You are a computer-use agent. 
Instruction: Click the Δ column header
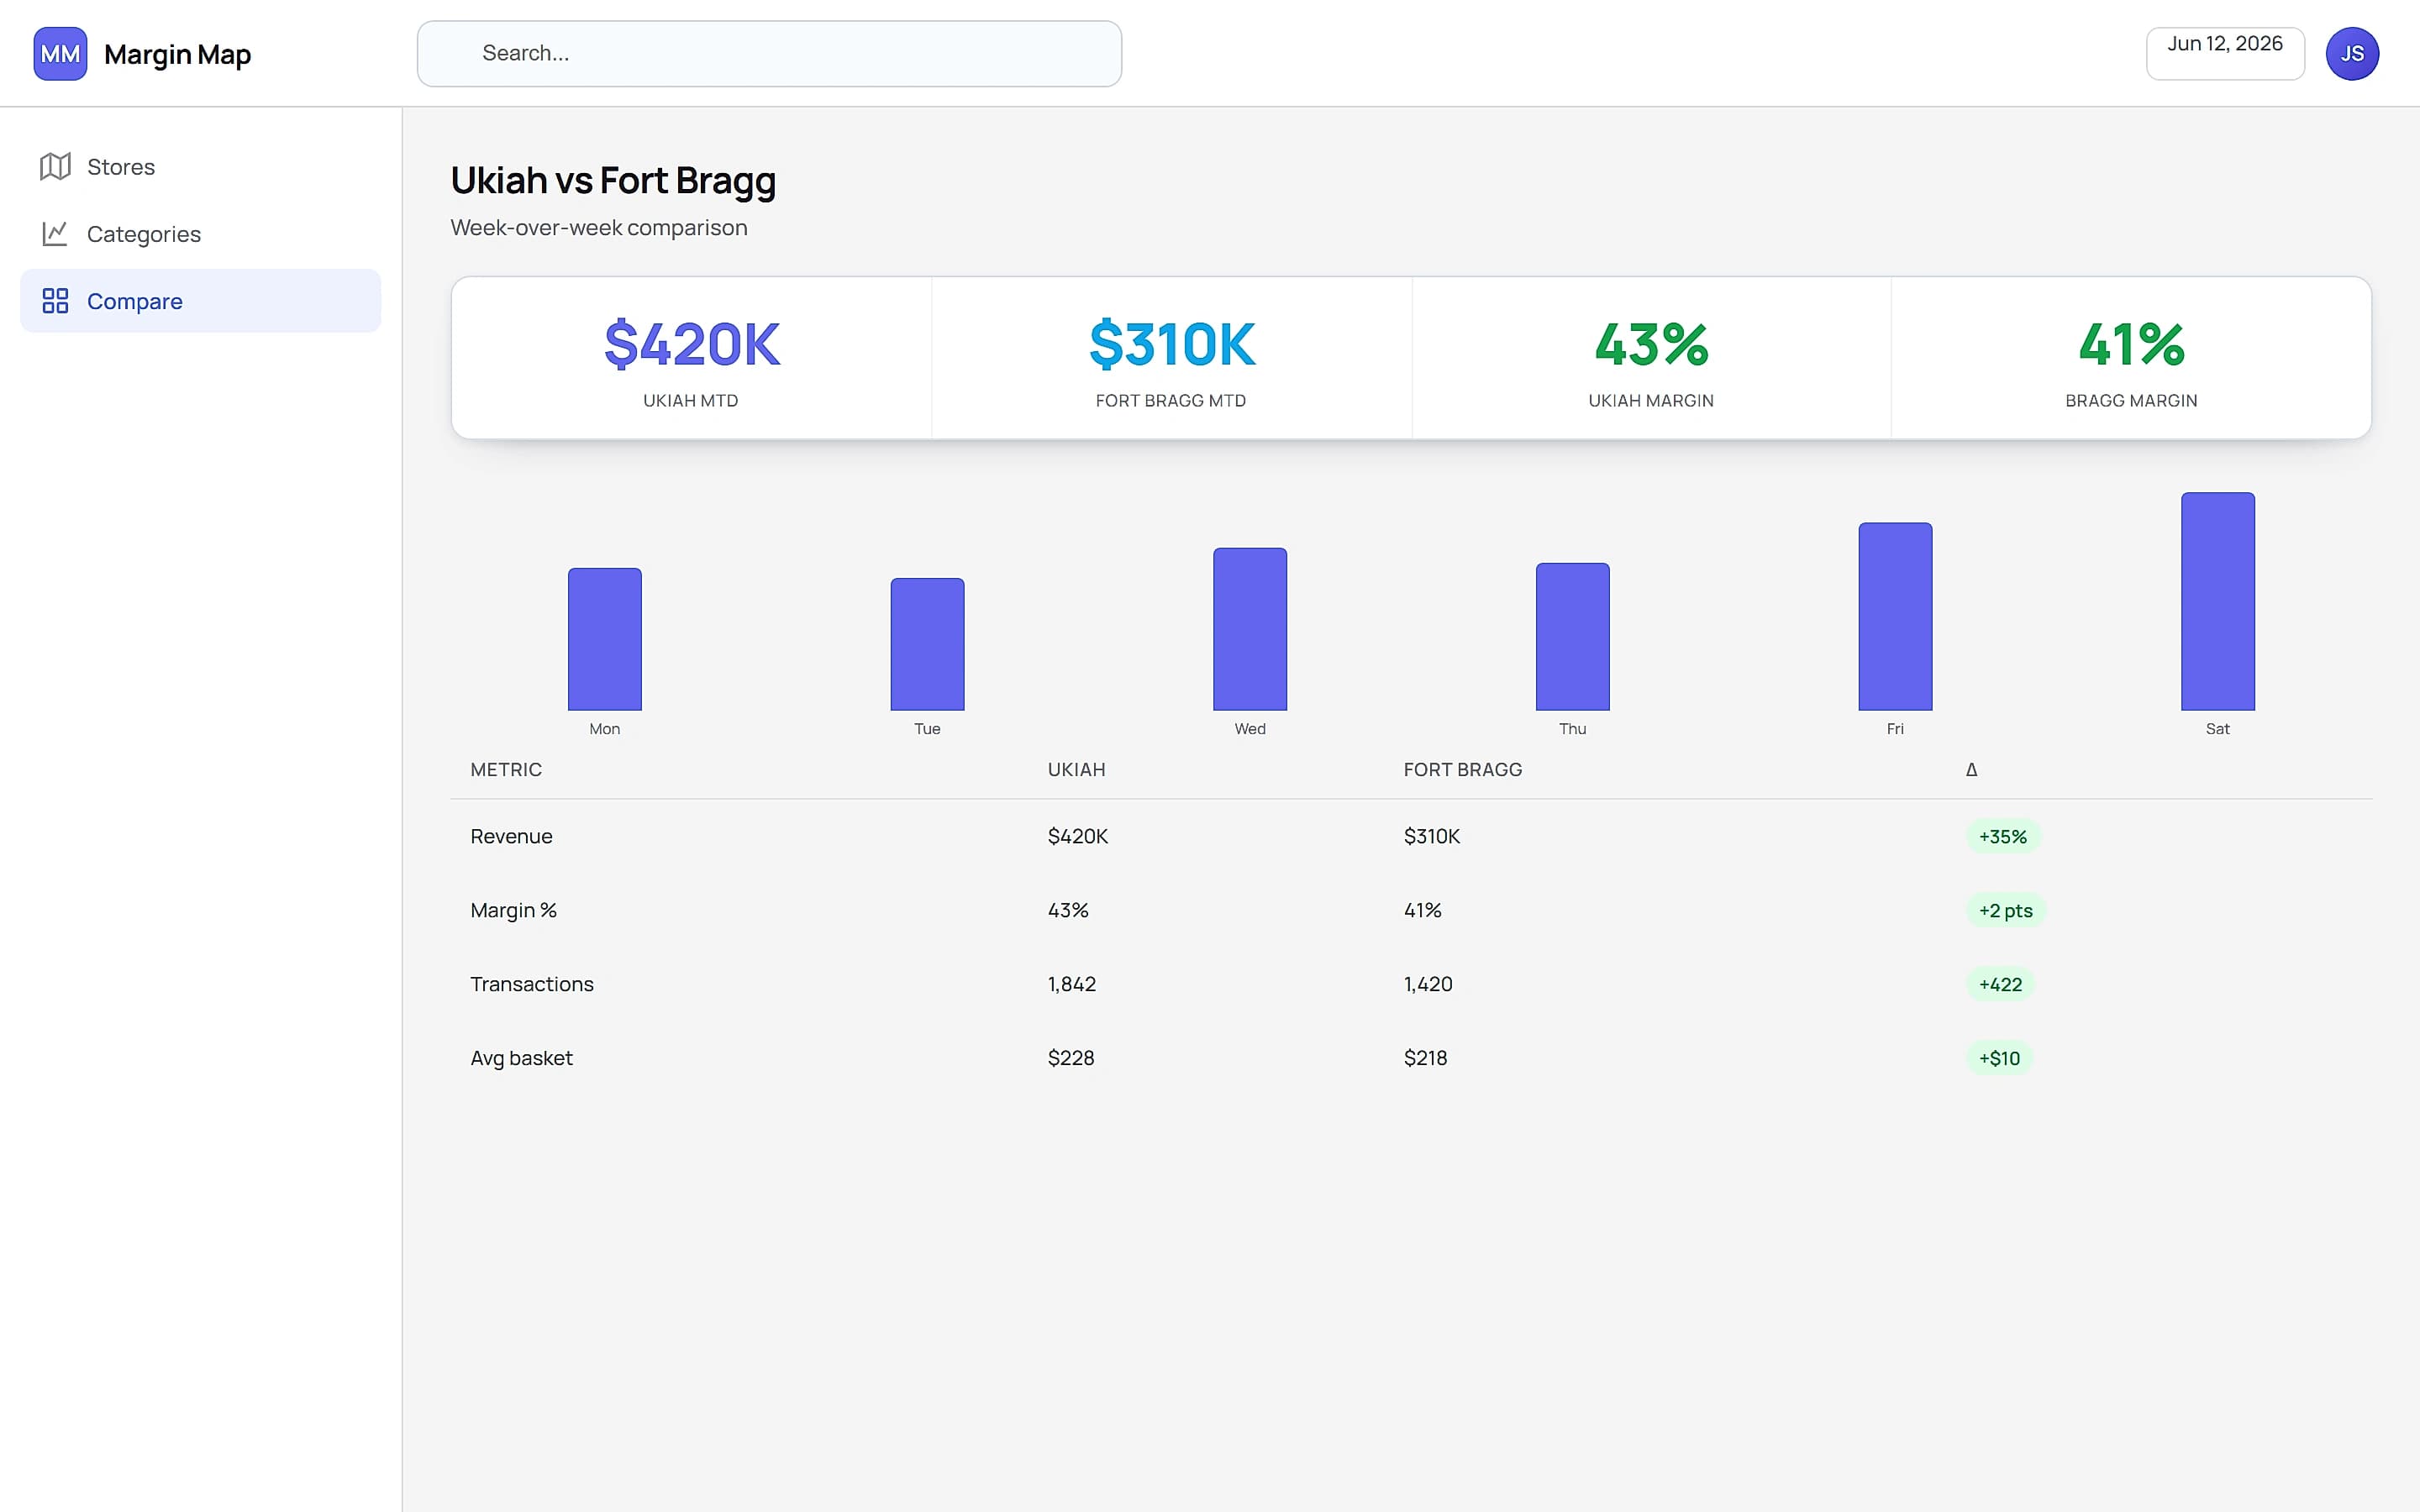[x=1971, y=769]
